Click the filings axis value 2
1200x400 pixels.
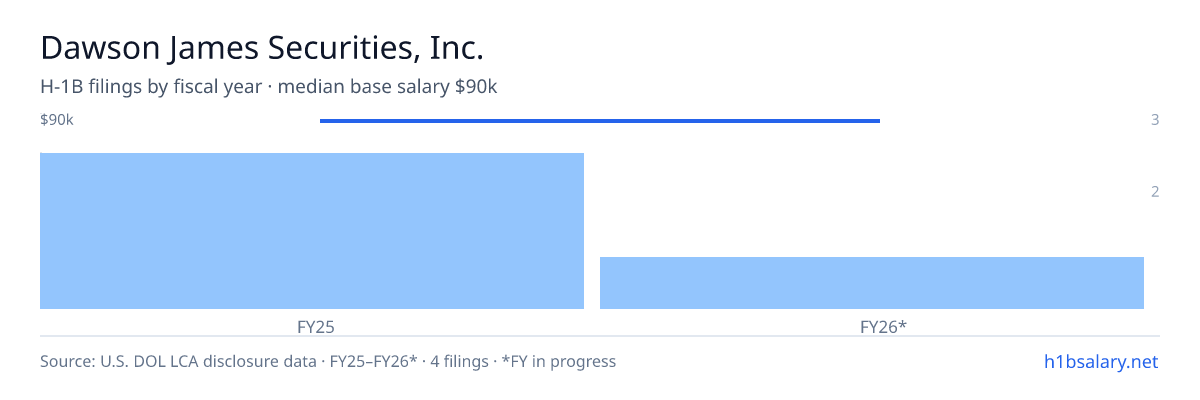[x=1155, y=192]
